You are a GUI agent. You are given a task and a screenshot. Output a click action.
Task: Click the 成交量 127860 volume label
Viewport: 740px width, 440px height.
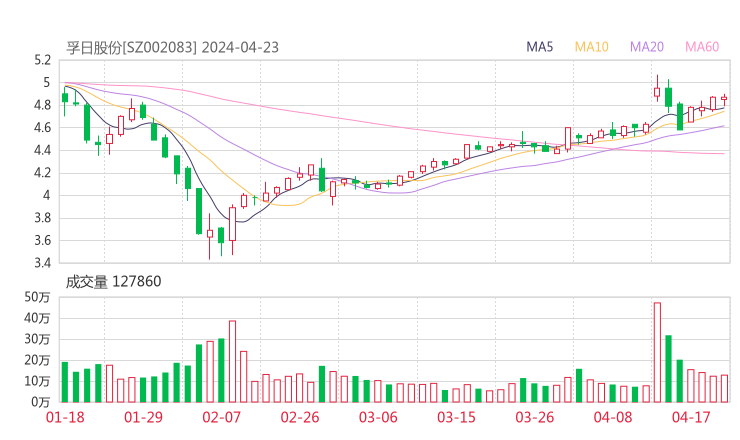(x=113, y=282)
